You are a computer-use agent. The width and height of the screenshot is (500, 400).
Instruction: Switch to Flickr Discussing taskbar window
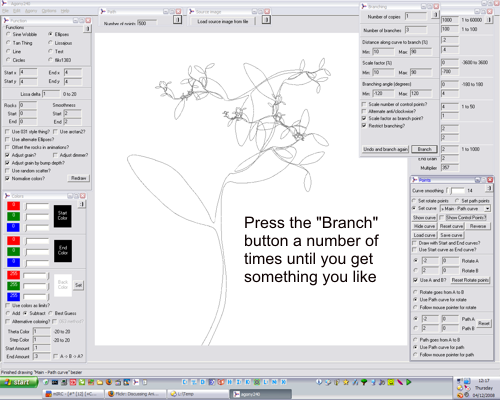pos(136,394)
